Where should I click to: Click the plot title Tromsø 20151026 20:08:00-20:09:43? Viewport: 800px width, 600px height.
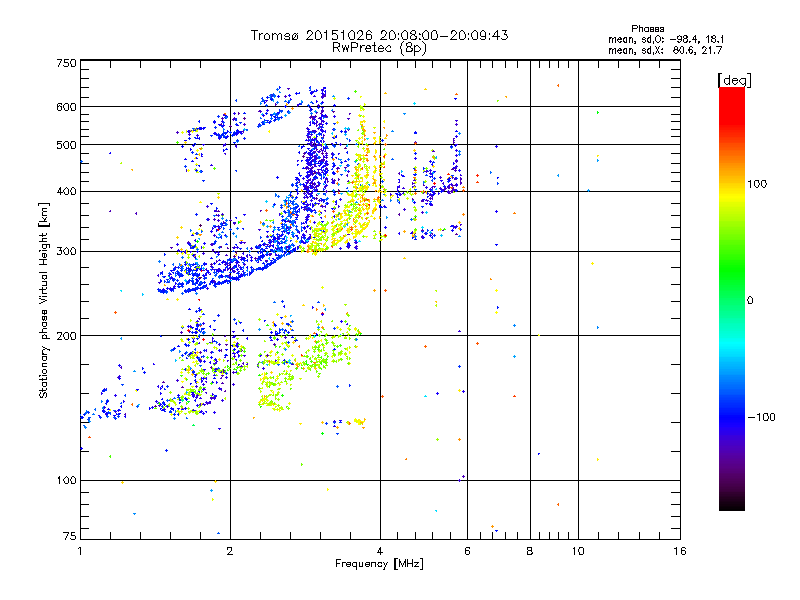[379, 35]
